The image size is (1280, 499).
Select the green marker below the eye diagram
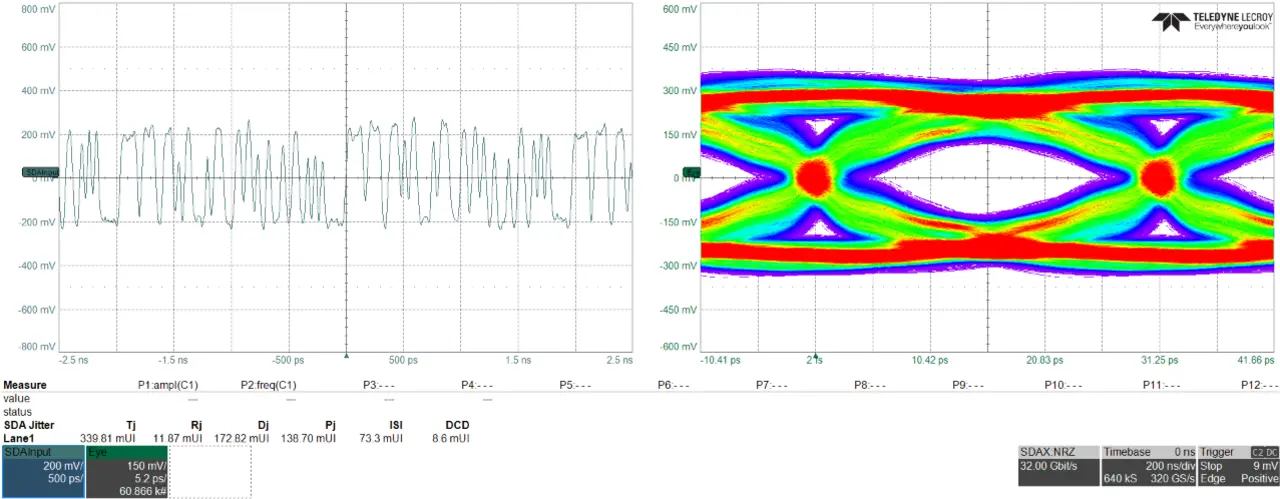click(x=816, y=355)
